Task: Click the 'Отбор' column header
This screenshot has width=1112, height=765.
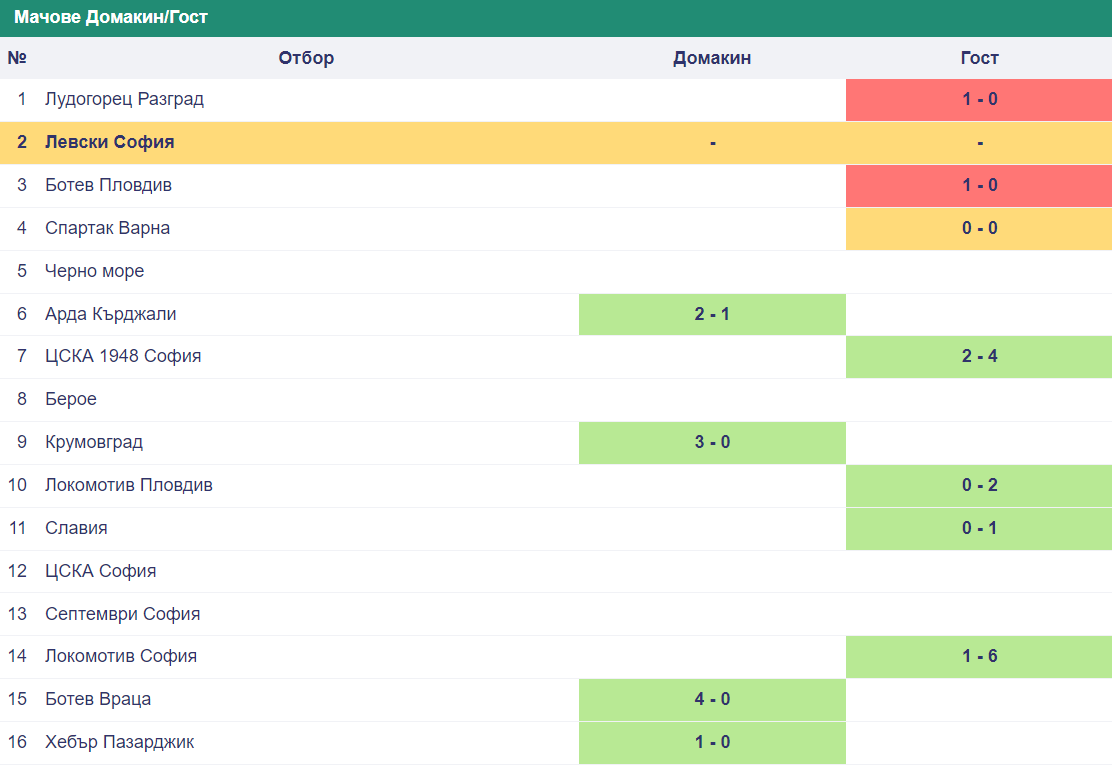Action: pos(306,58)
